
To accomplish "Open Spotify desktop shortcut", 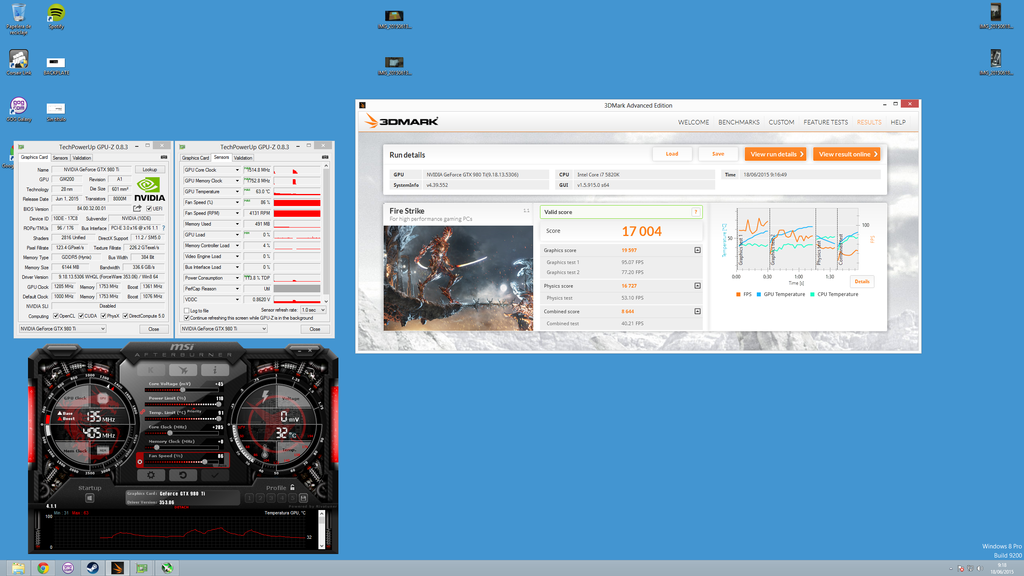I will pos(56,16).
